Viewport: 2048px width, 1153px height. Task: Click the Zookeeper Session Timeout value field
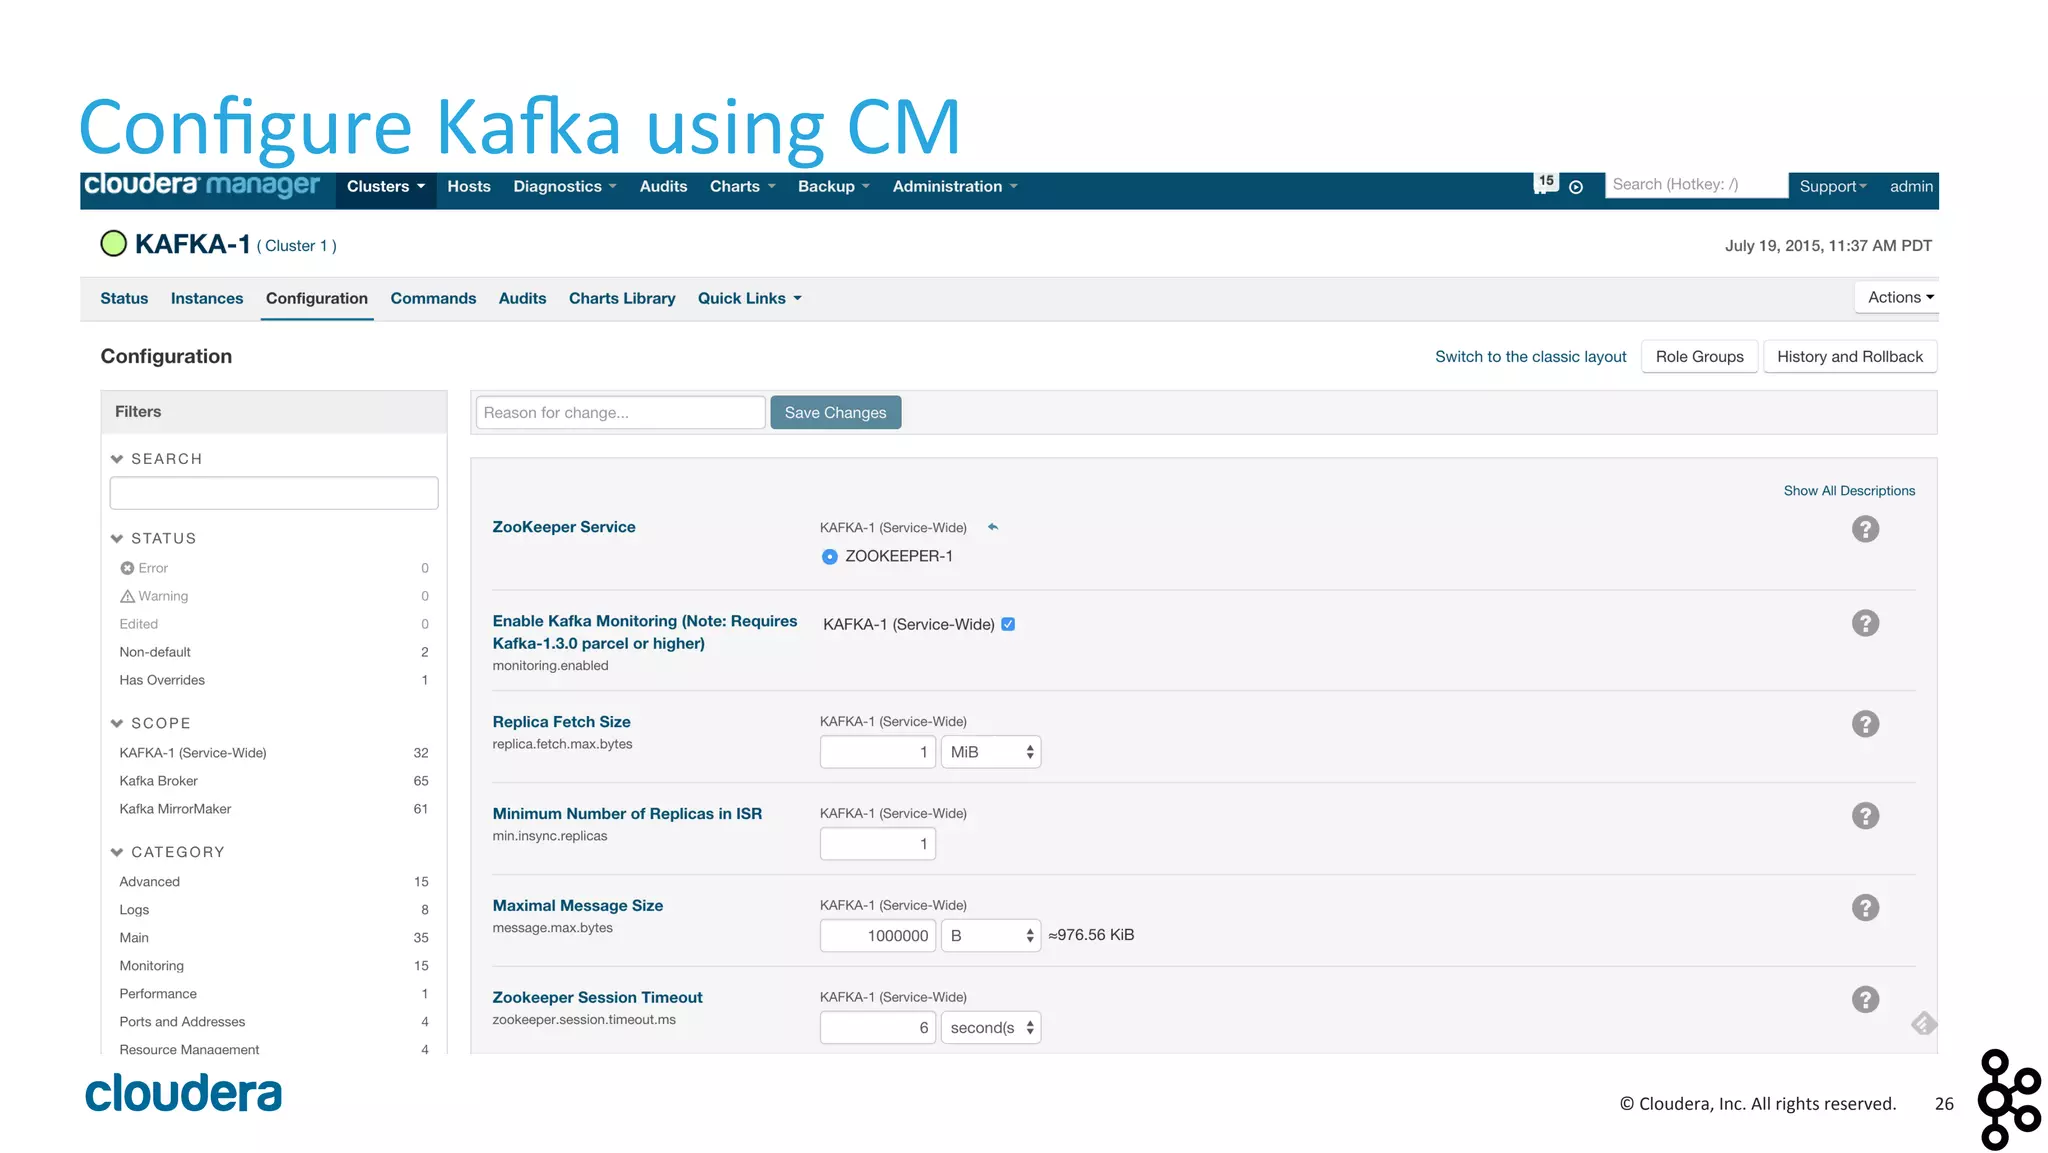pyautogui.click(x=878, y=1028)
